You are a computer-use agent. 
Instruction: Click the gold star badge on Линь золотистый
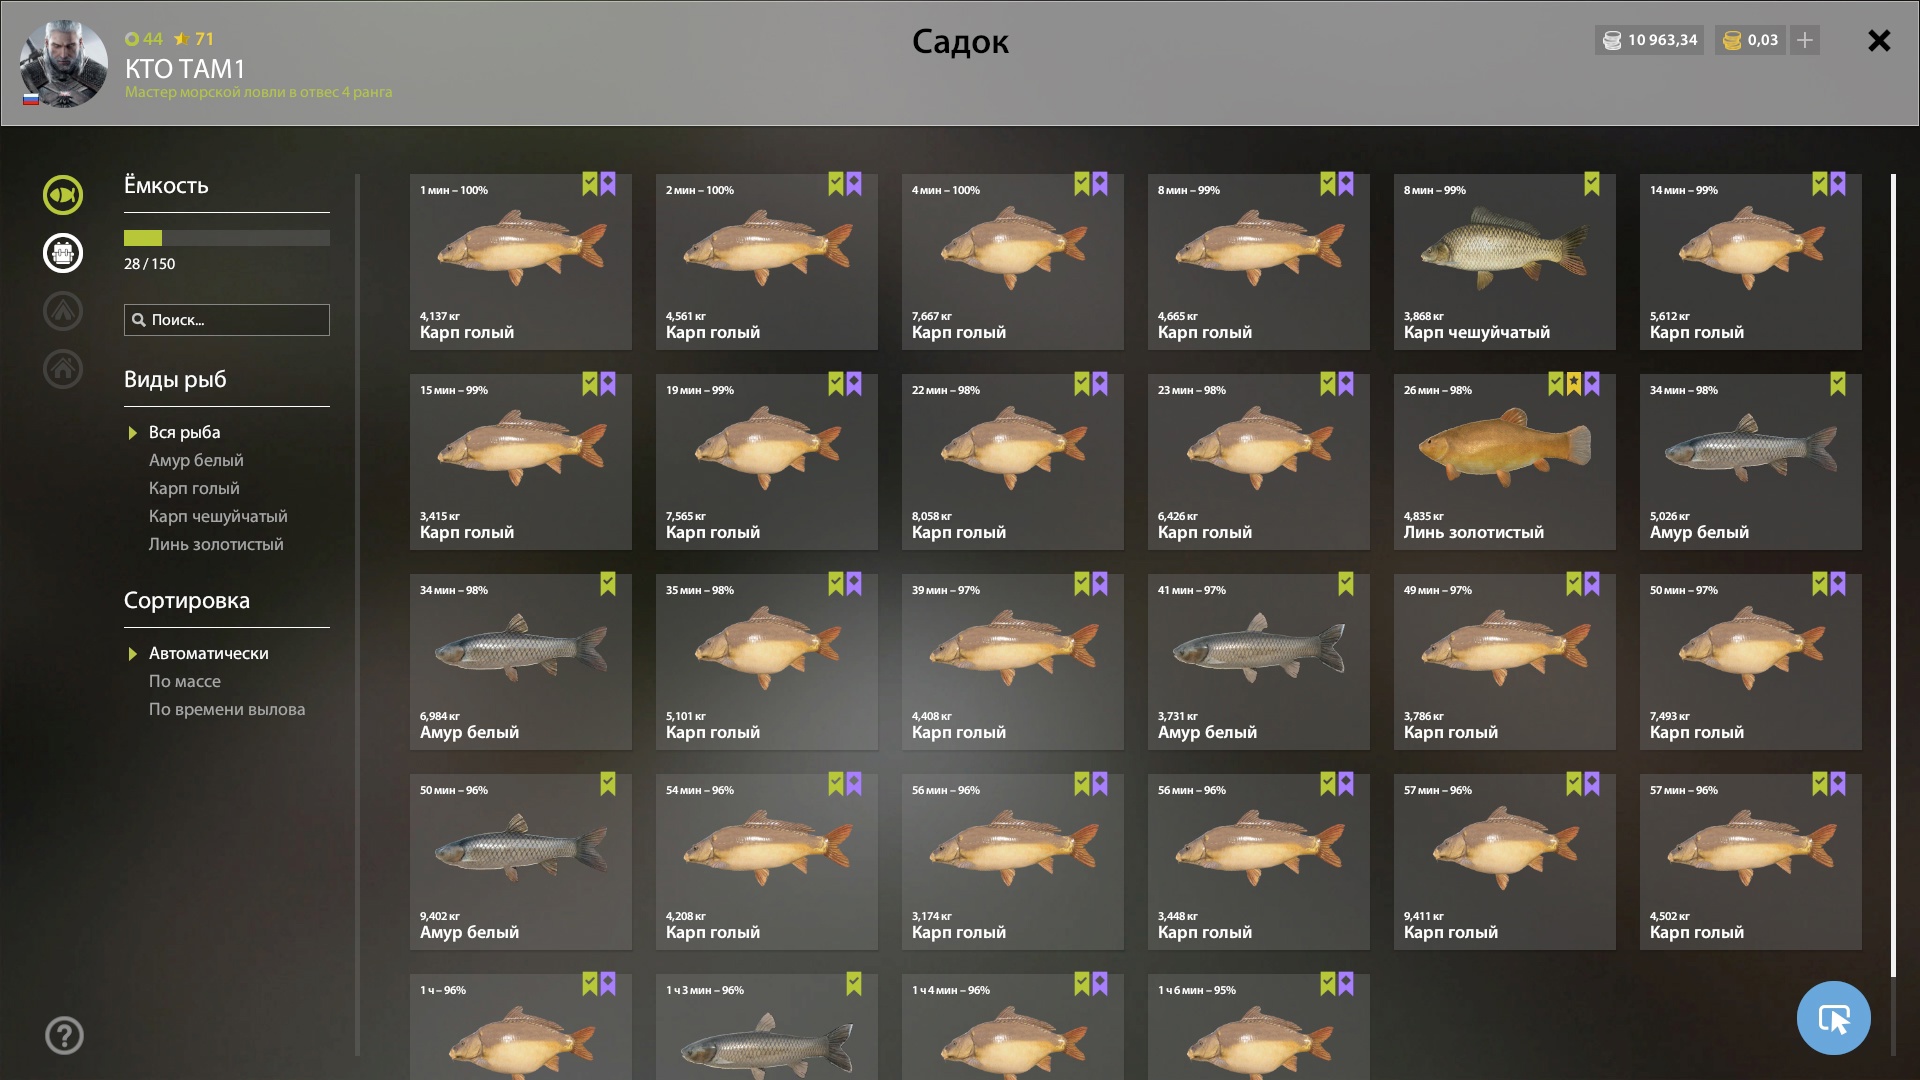pos(1574,384)
